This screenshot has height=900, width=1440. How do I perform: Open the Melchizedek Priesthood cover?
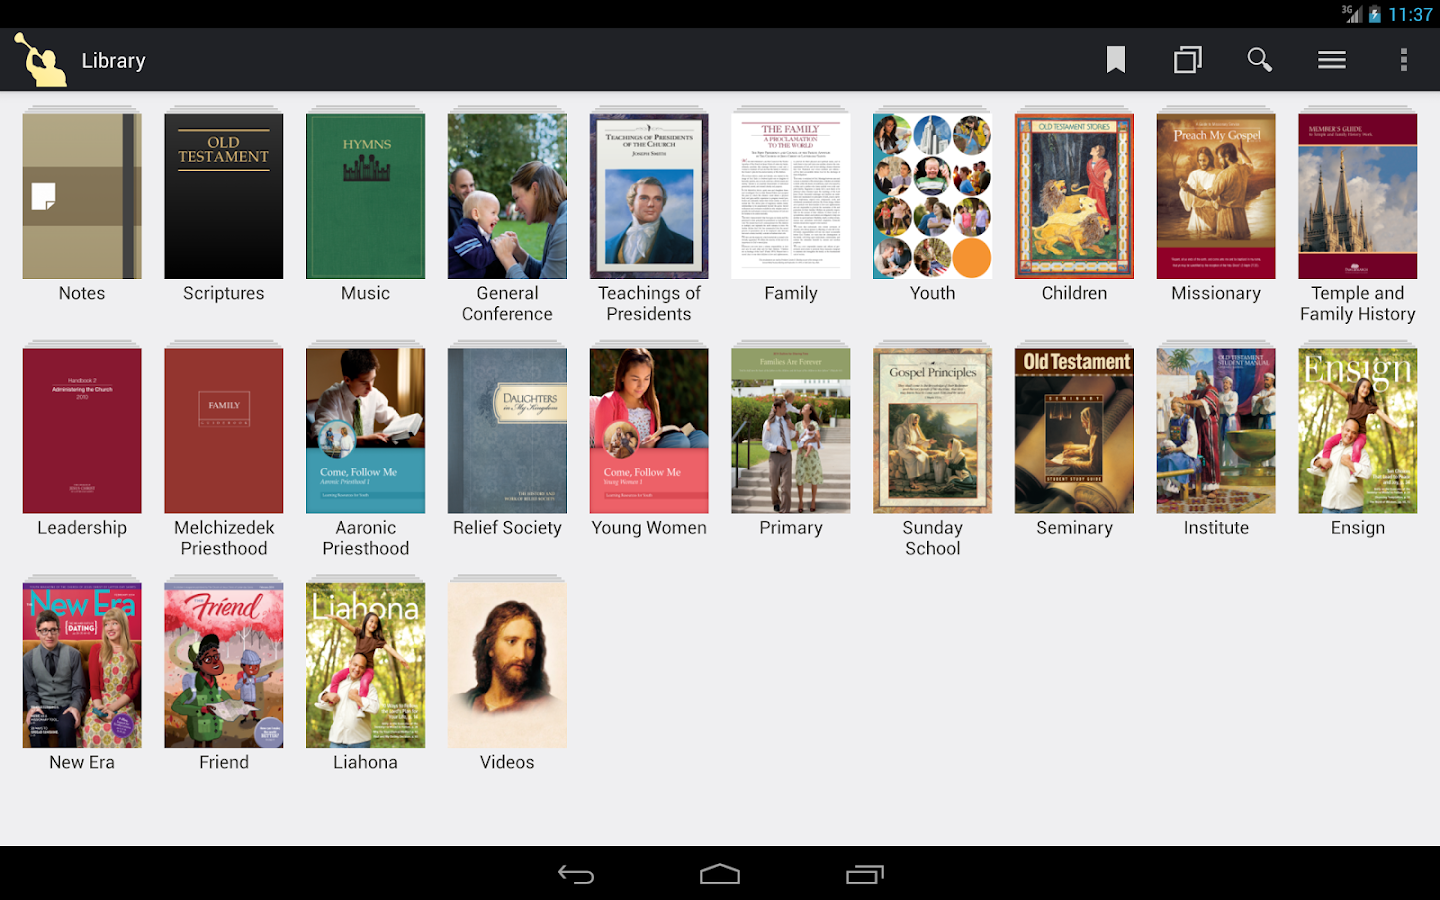pos(224,431)
